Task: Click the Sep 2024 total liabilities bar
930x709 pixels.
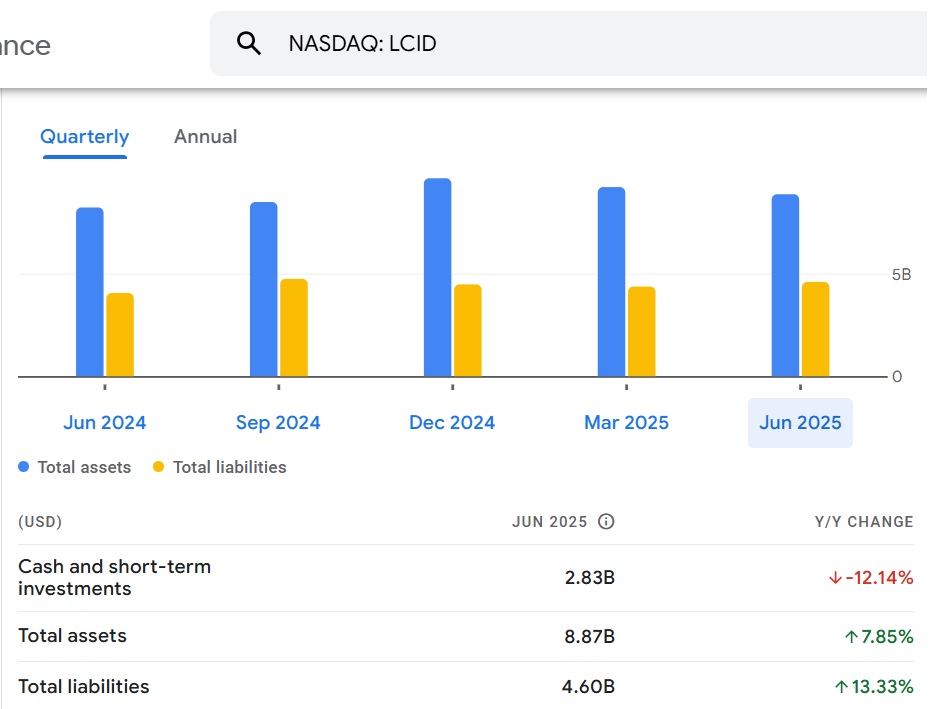Action: coord(294,328)
